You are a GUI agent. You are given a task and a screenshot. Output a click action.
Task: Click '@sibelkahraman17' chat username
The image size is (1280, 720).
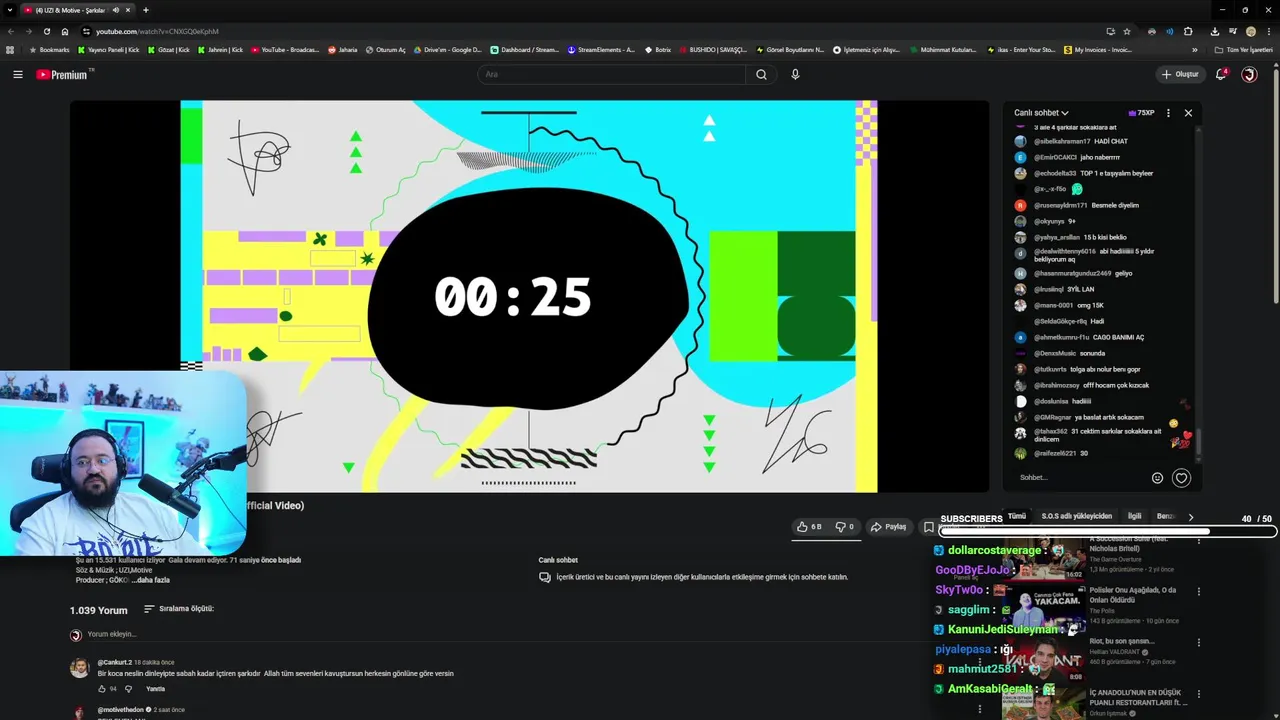pos(1062,141)
